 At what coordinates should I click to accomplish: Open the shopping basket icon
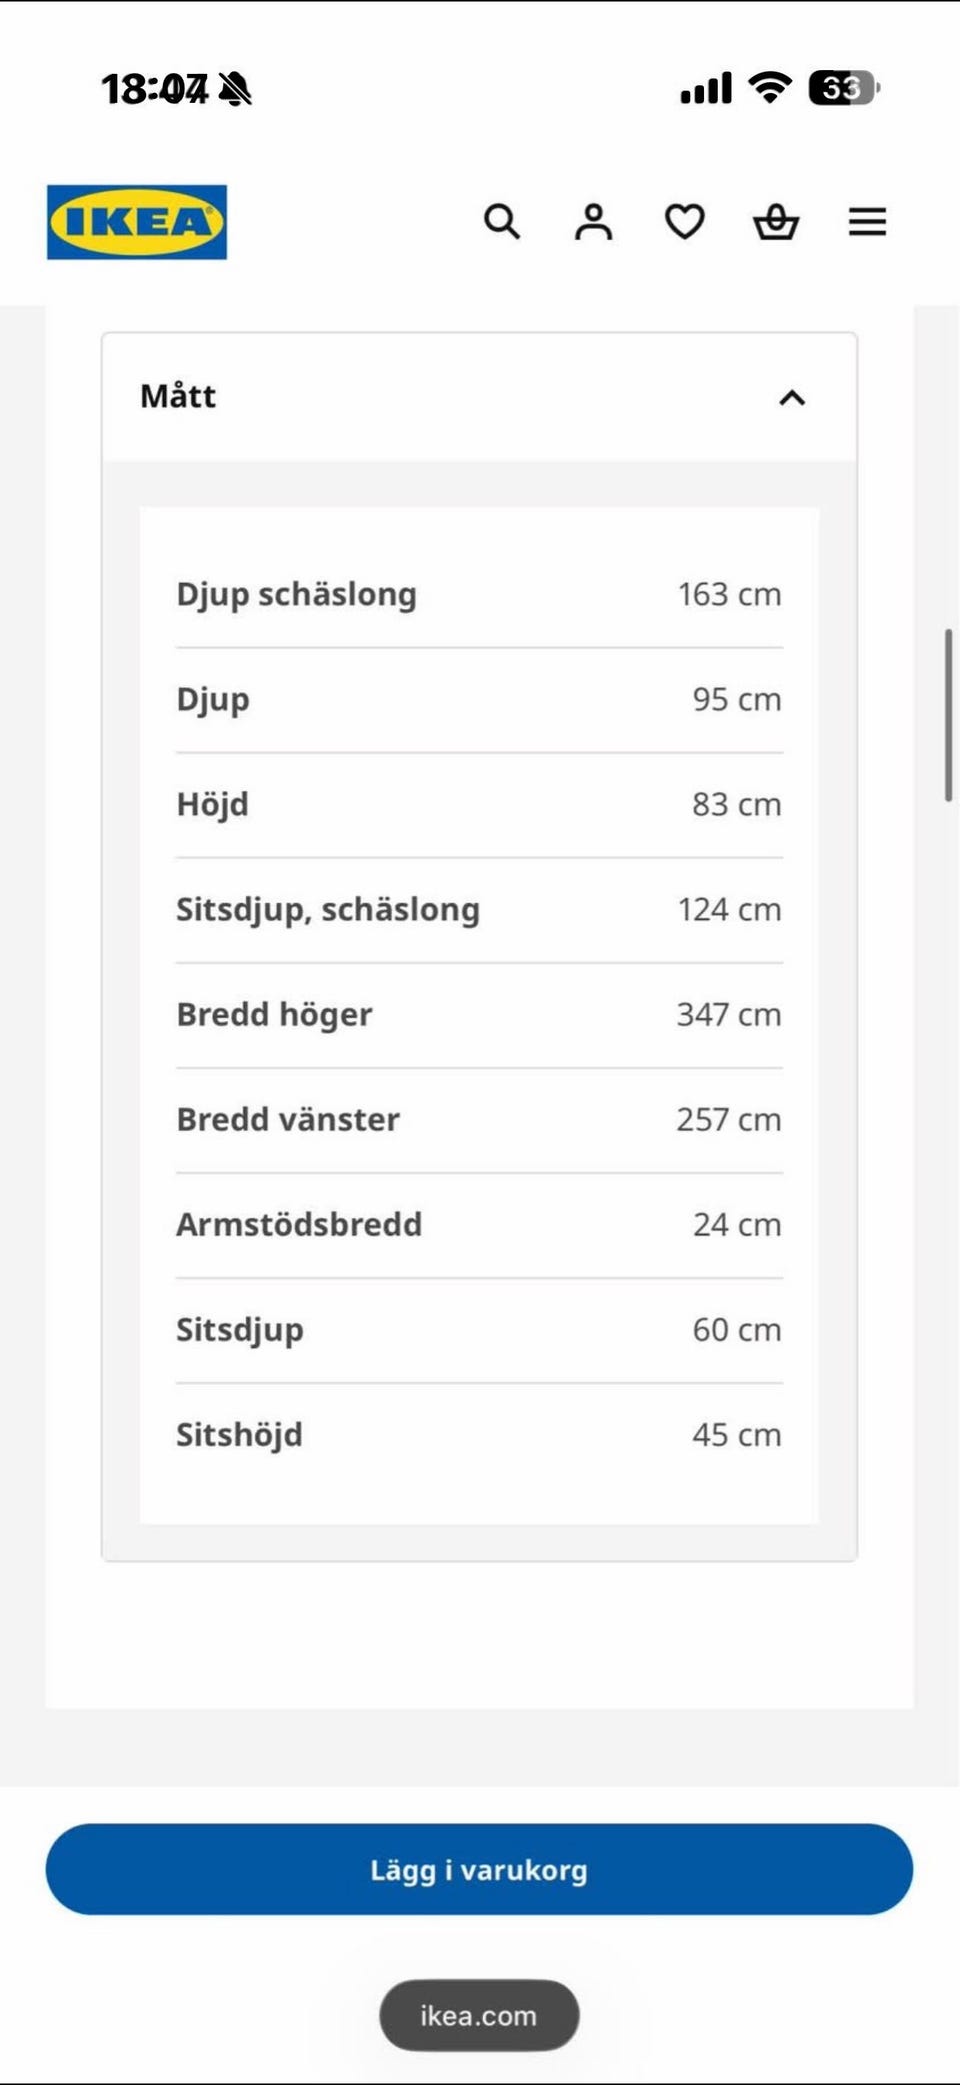pos(776,222)
